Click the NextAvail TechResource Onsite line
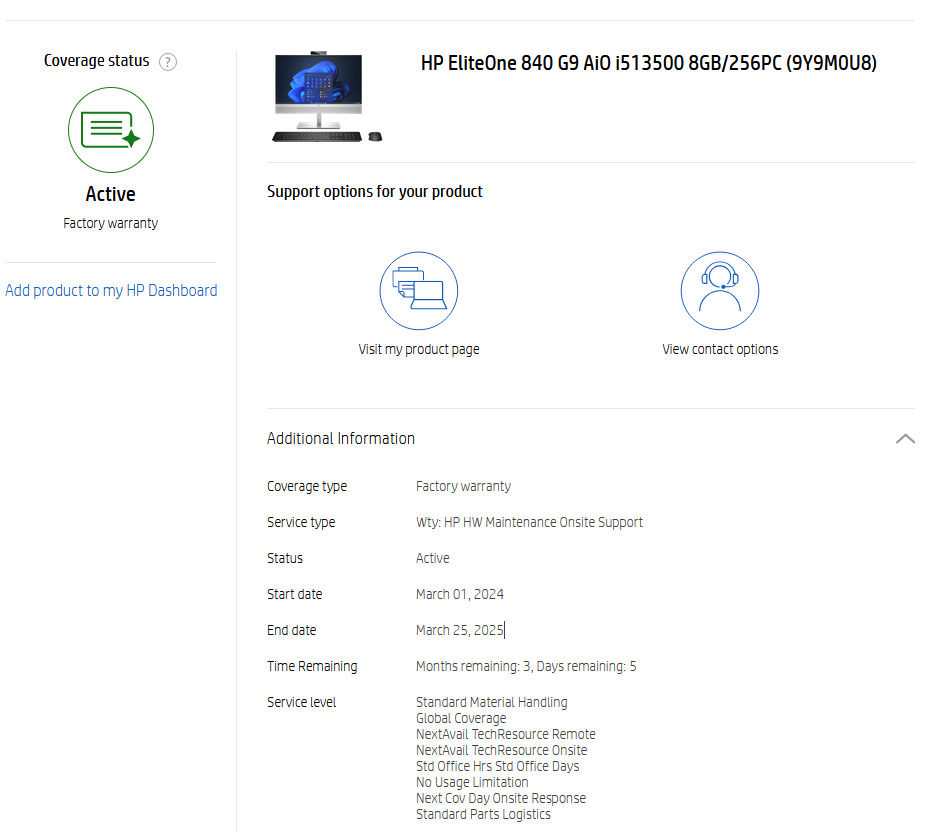 [x=501, y=751]
